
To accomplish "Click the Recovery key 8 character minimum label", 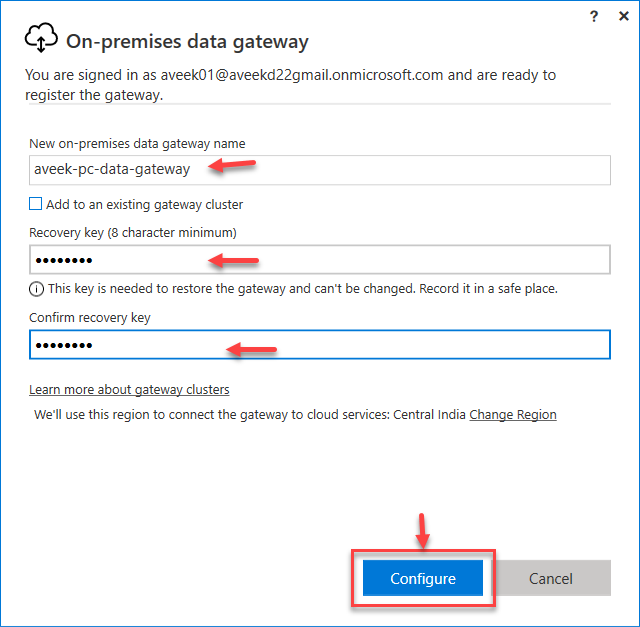I will tap(132, 233).
